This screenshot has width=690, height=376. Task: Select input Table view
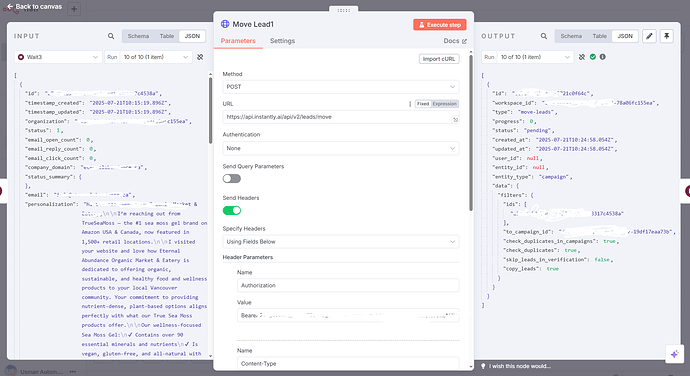(x=166, y=36)
